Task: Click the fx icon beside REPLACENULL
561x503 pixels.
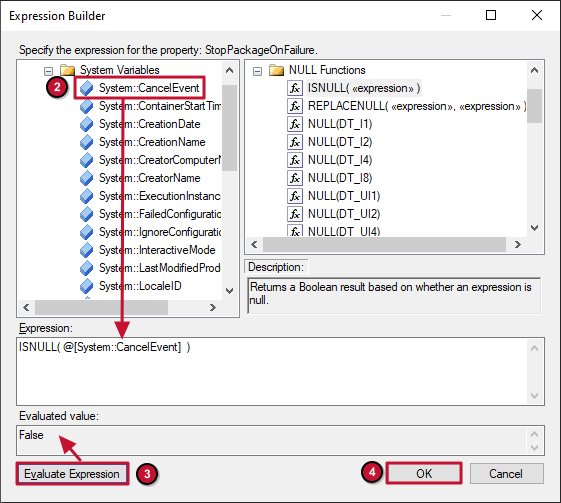Action: (x=295, y=106)
